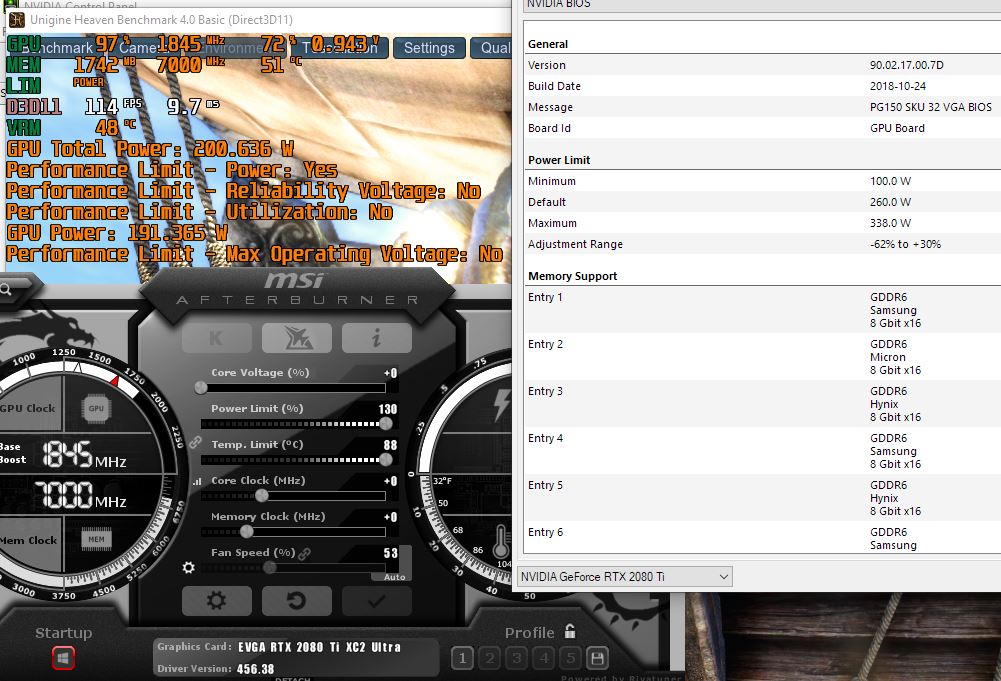Select Memory Support Entry 2 row

[x=762, y=357]
